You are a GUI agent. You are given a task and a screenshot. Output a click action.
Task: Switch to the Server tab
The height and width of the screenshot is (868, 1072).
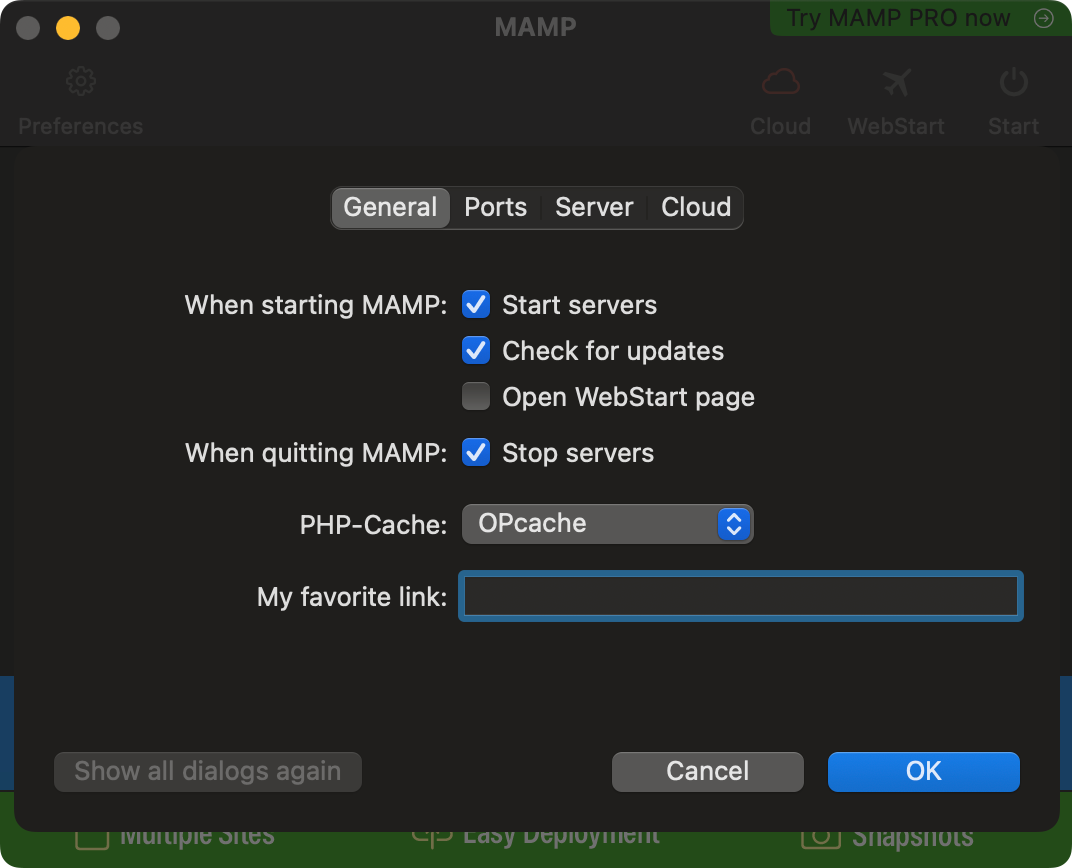coord(594,208)
